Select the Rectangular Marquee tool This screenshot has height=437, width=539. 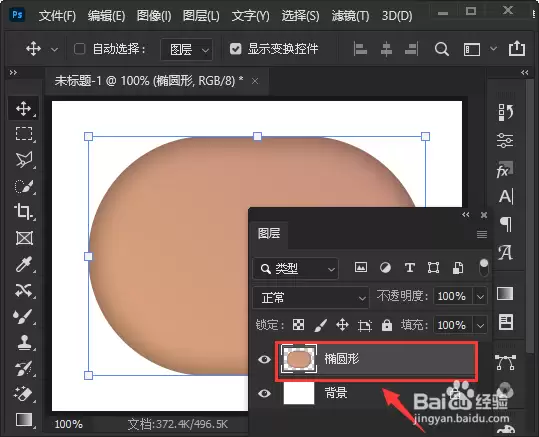(x=23, y=134)
